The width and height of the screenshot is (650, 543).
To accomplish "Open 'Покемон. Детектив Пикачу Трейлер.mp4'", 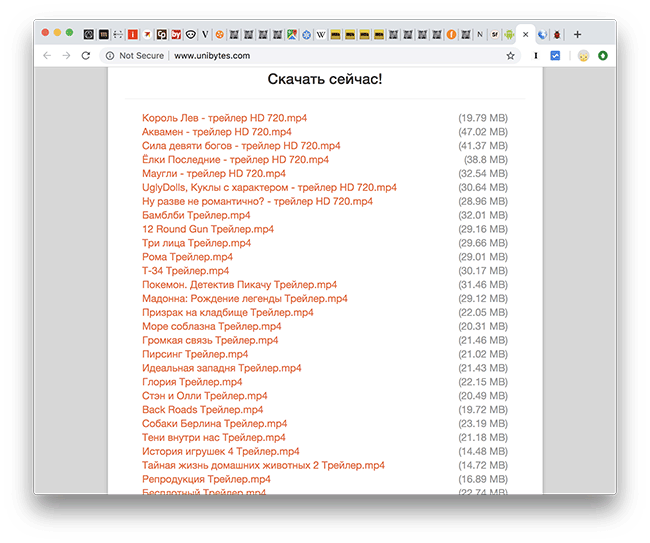I will [x=239, y=285].
